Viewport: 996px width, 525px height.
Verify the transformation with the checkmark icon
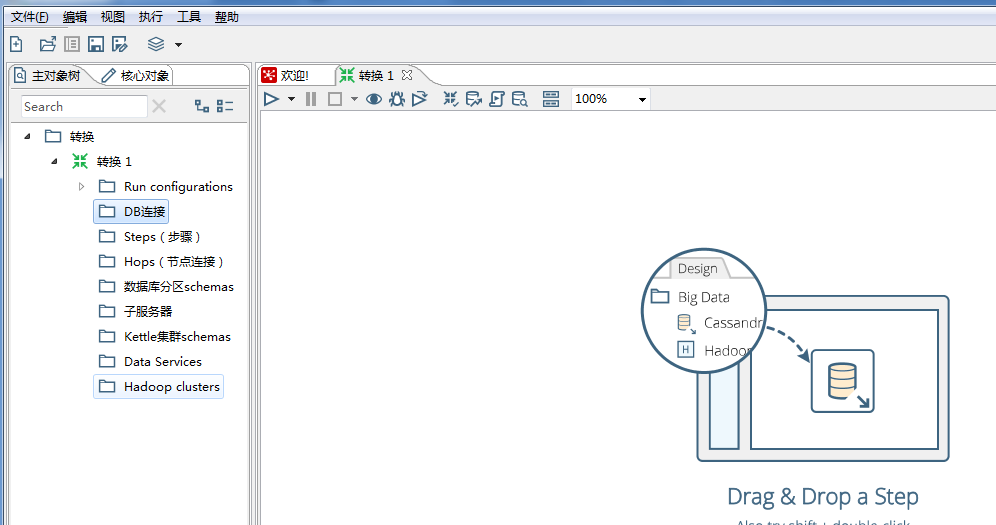(x=451, y=99)
